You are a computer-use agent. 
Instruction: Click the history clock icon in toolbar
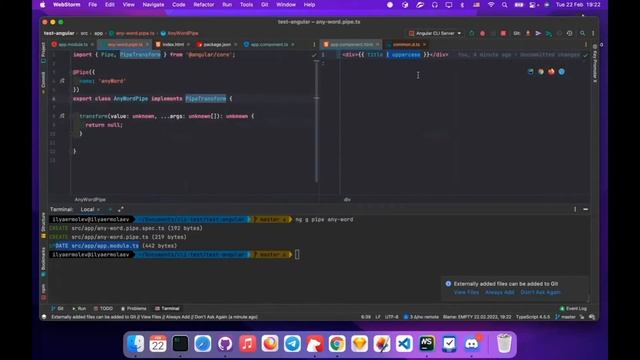click(570, 33)
